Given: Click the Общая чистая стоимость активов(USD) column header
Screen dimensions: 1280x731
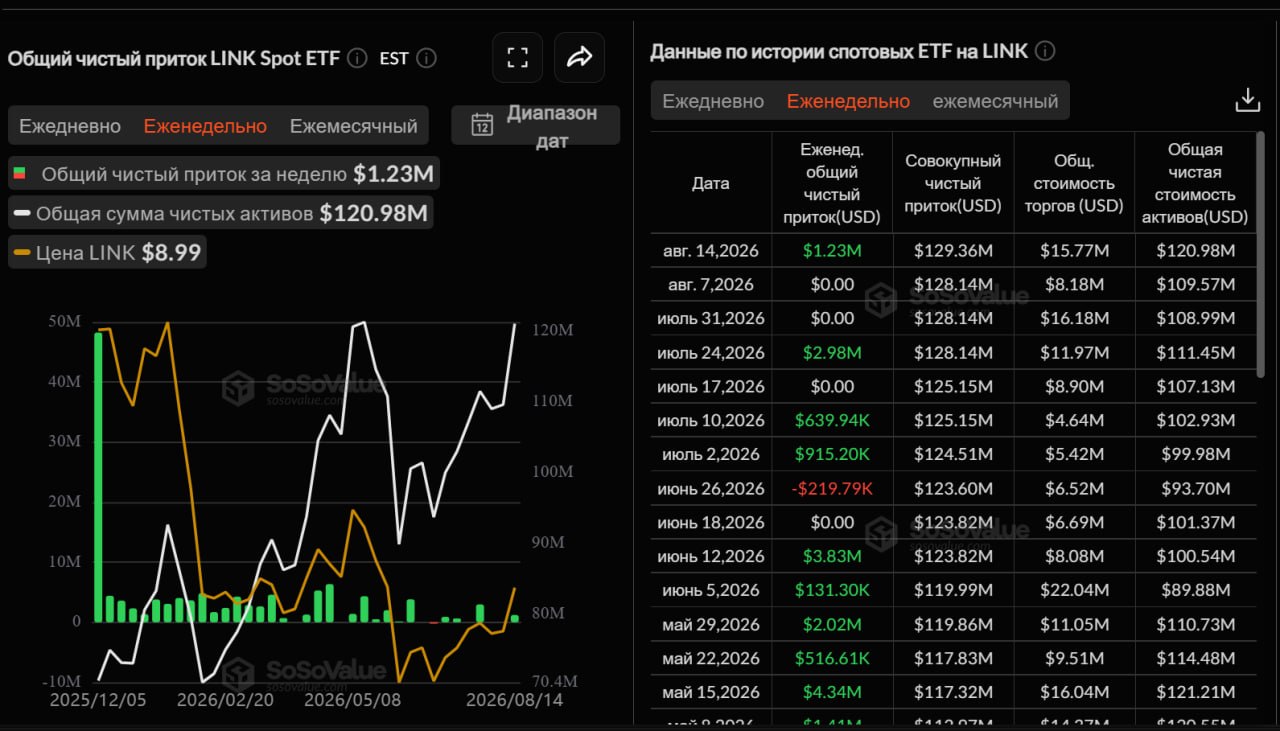Looking at the screenshot, I should click(1195, 183).
